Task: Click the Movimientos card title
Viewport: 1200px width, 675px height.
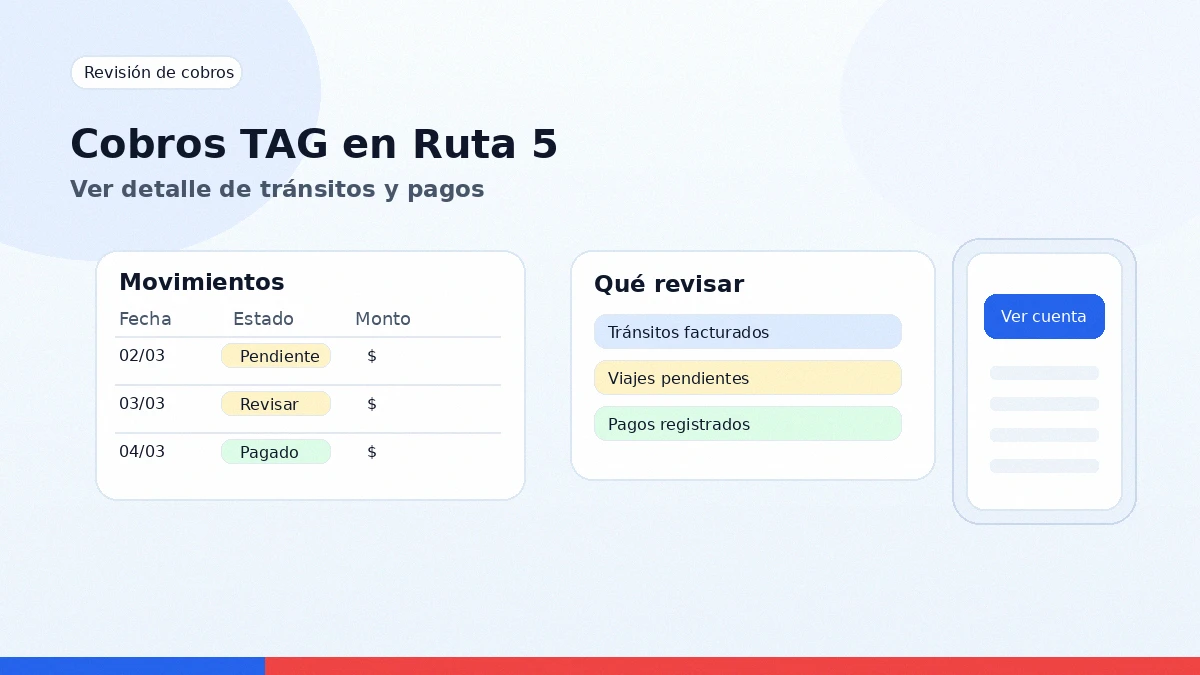Action: point(202,282)
